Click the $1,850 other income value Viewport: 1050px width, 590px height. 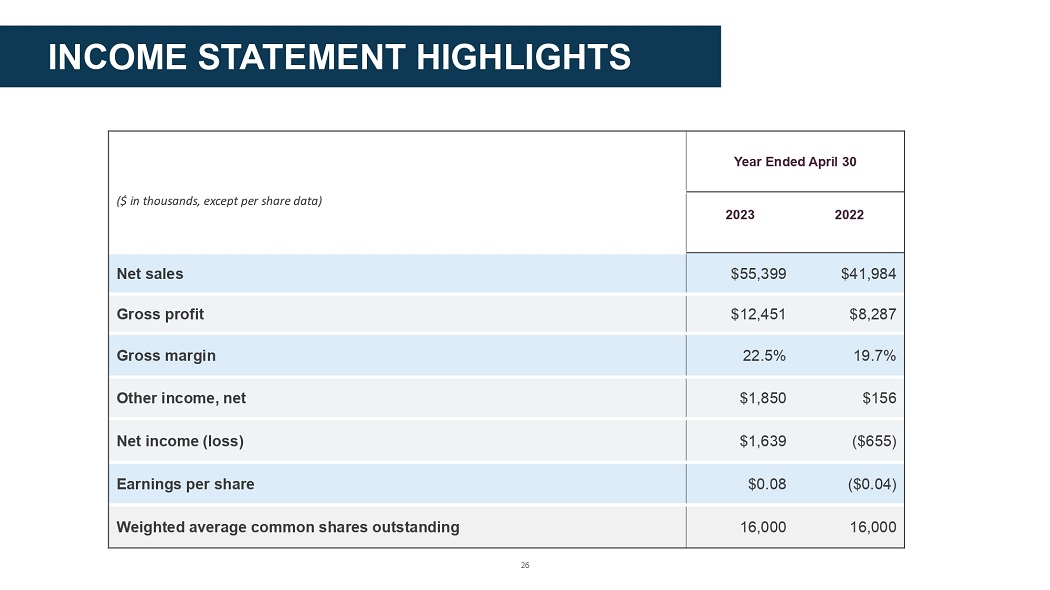coord(762,398)
